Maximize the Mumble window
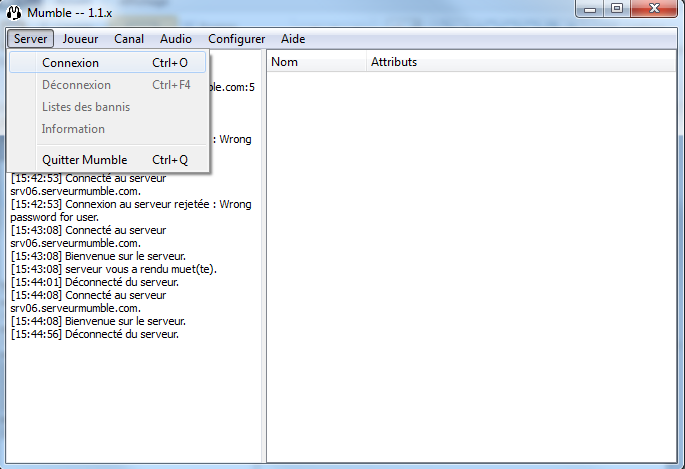685x469 pixels. tap(617, 9)
